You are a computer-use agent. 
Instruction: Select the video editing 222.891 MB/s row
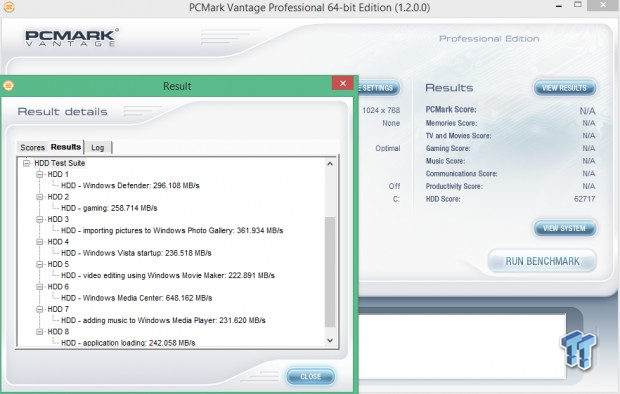(x=168, y=276)
